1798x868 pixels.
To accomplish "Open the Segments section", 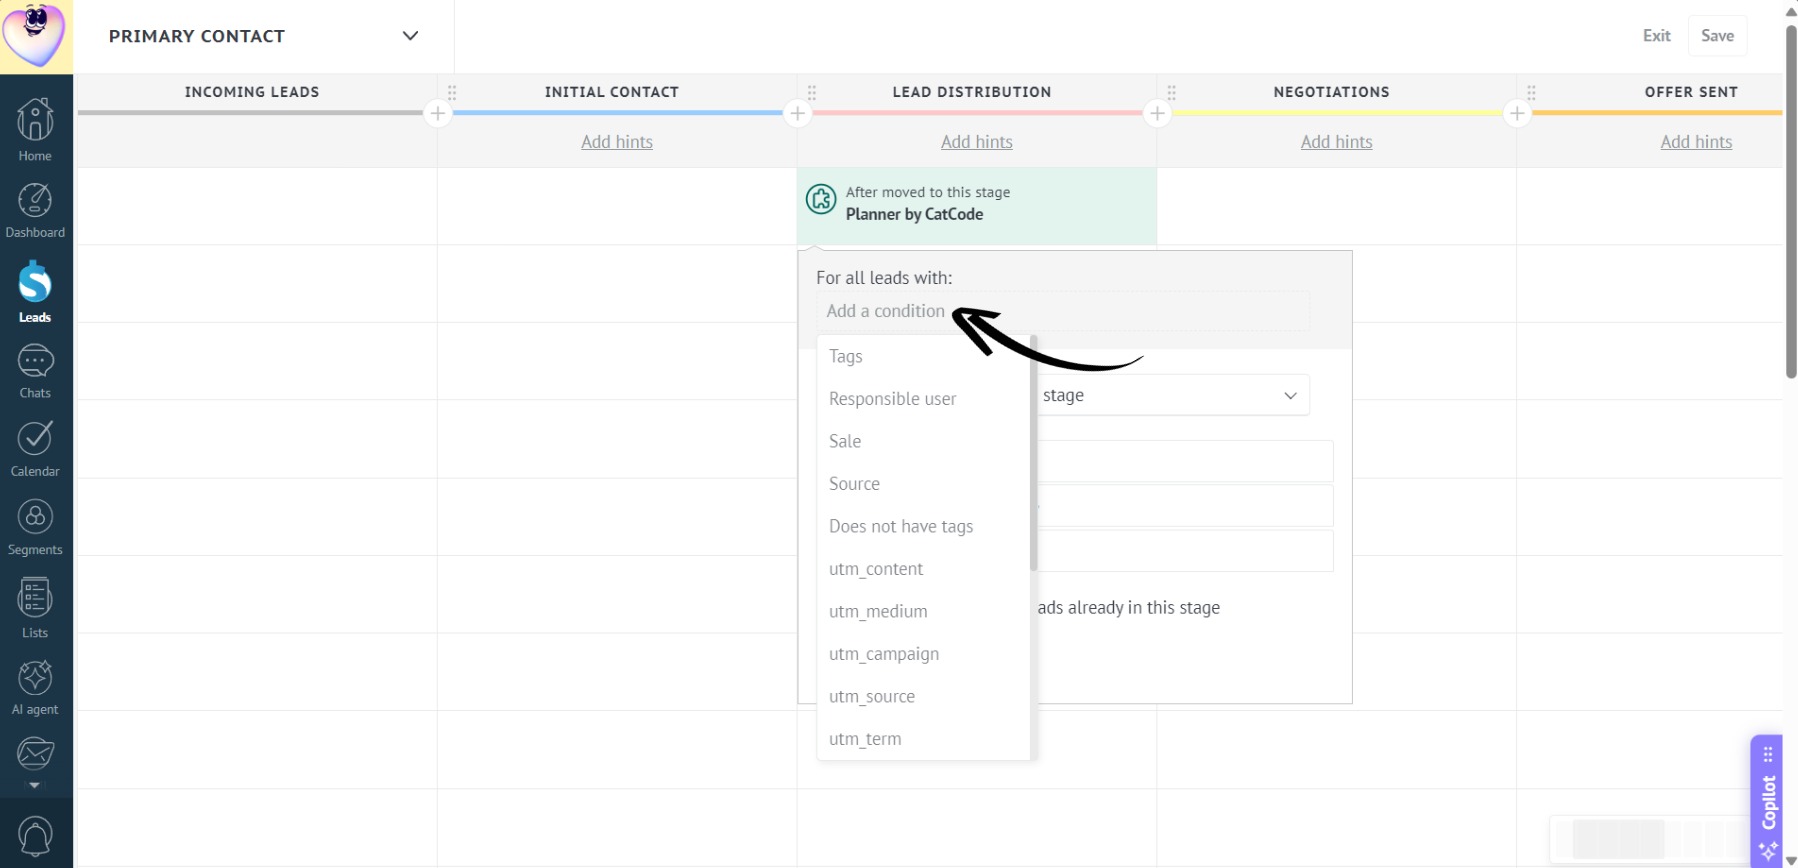I will (35, 528).
